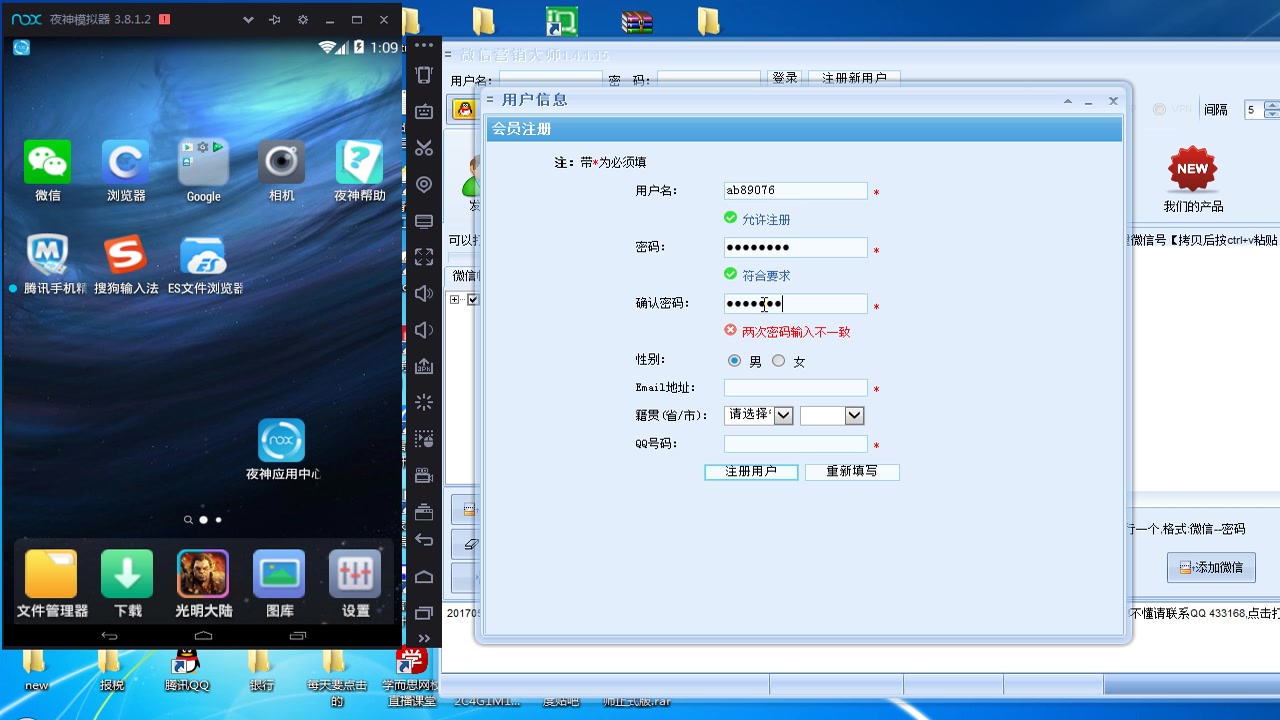
Task: Click Nox video recorder sidebar icon
Action: (x=424, y=475)
